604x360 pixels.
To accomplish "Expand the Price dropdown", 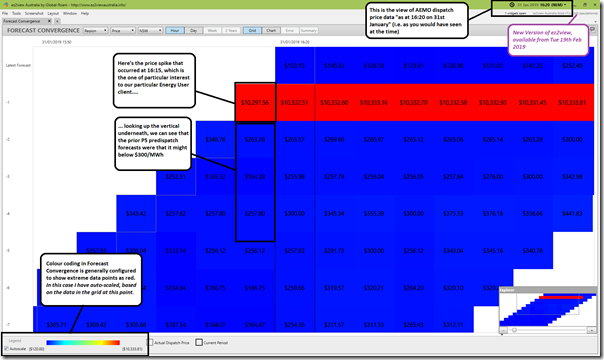I will point(123,30).
